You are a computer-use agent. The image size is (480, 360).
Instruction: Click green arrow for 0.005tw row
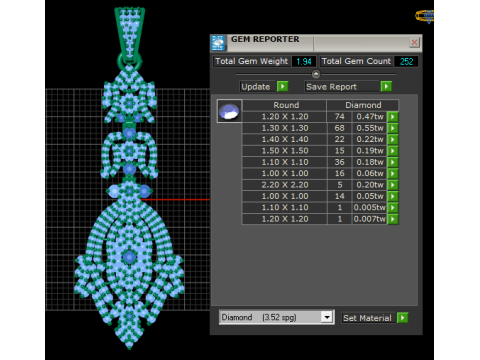(393, 207)
